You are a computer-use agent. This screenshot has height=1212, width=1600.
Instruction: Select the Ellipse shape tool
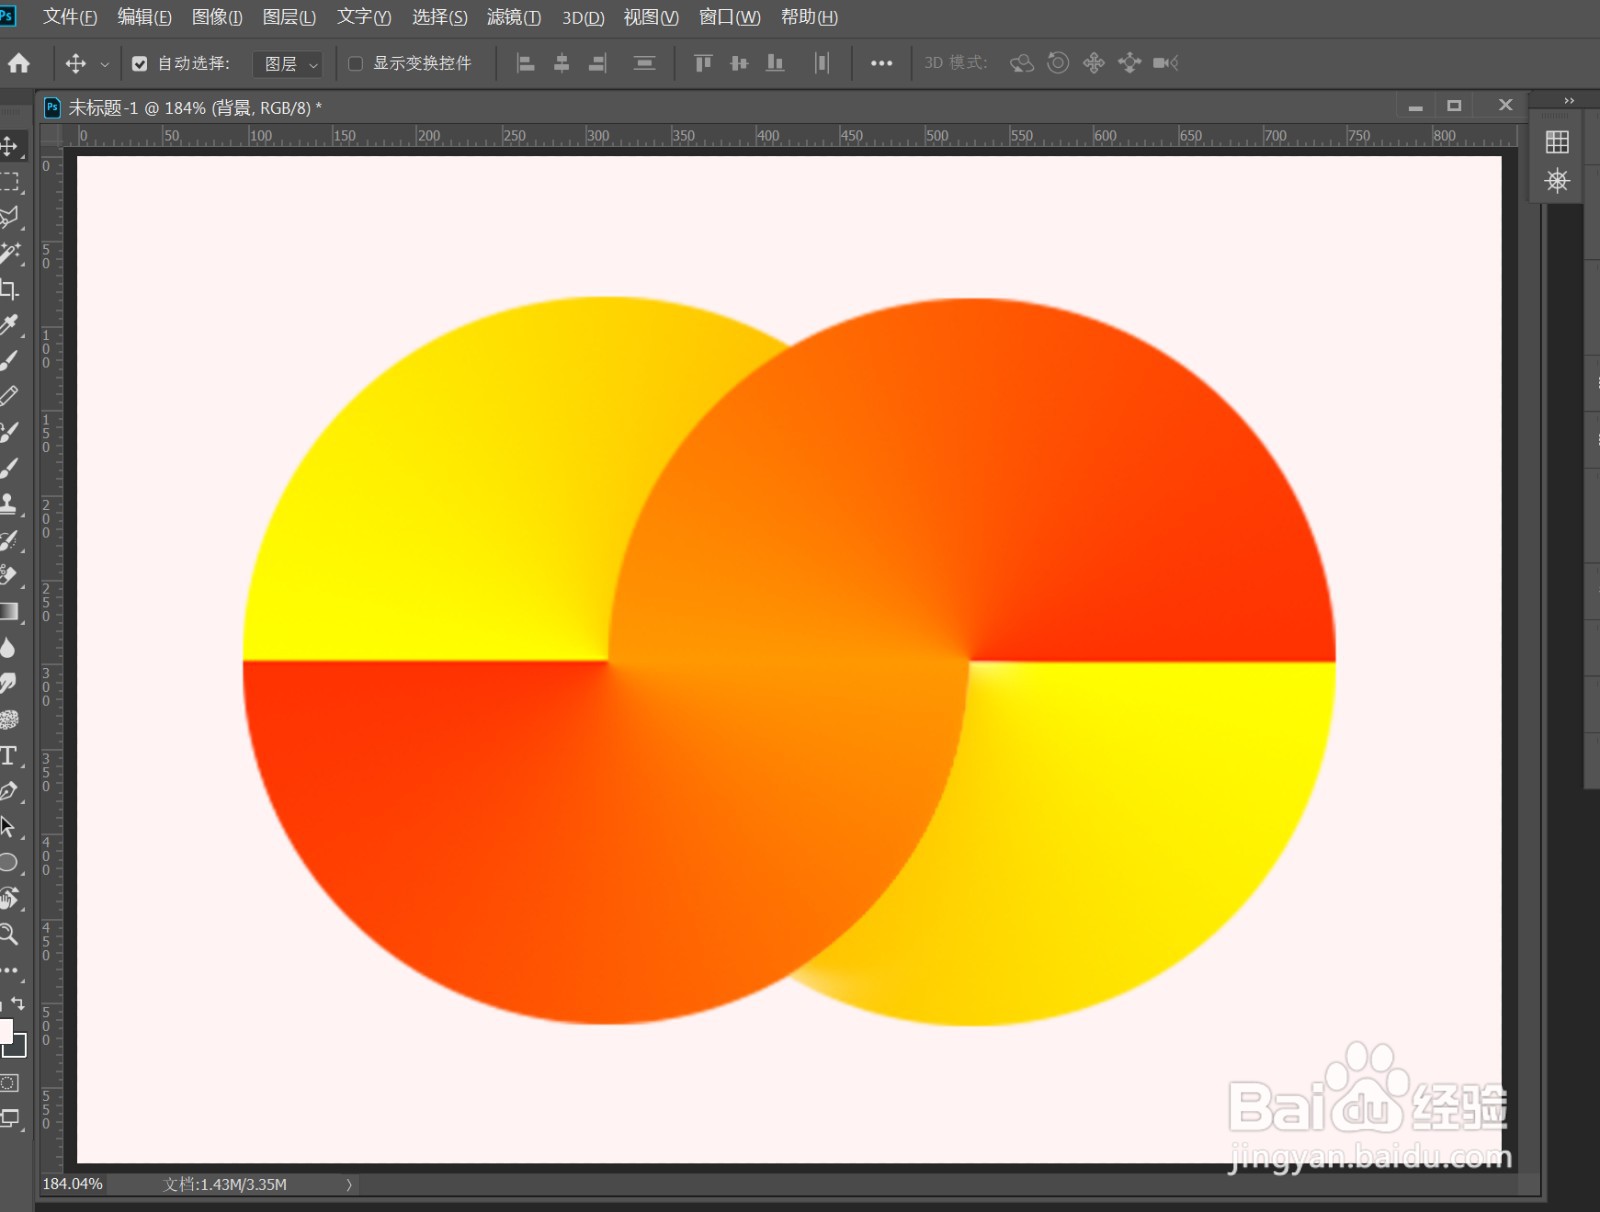9,862
